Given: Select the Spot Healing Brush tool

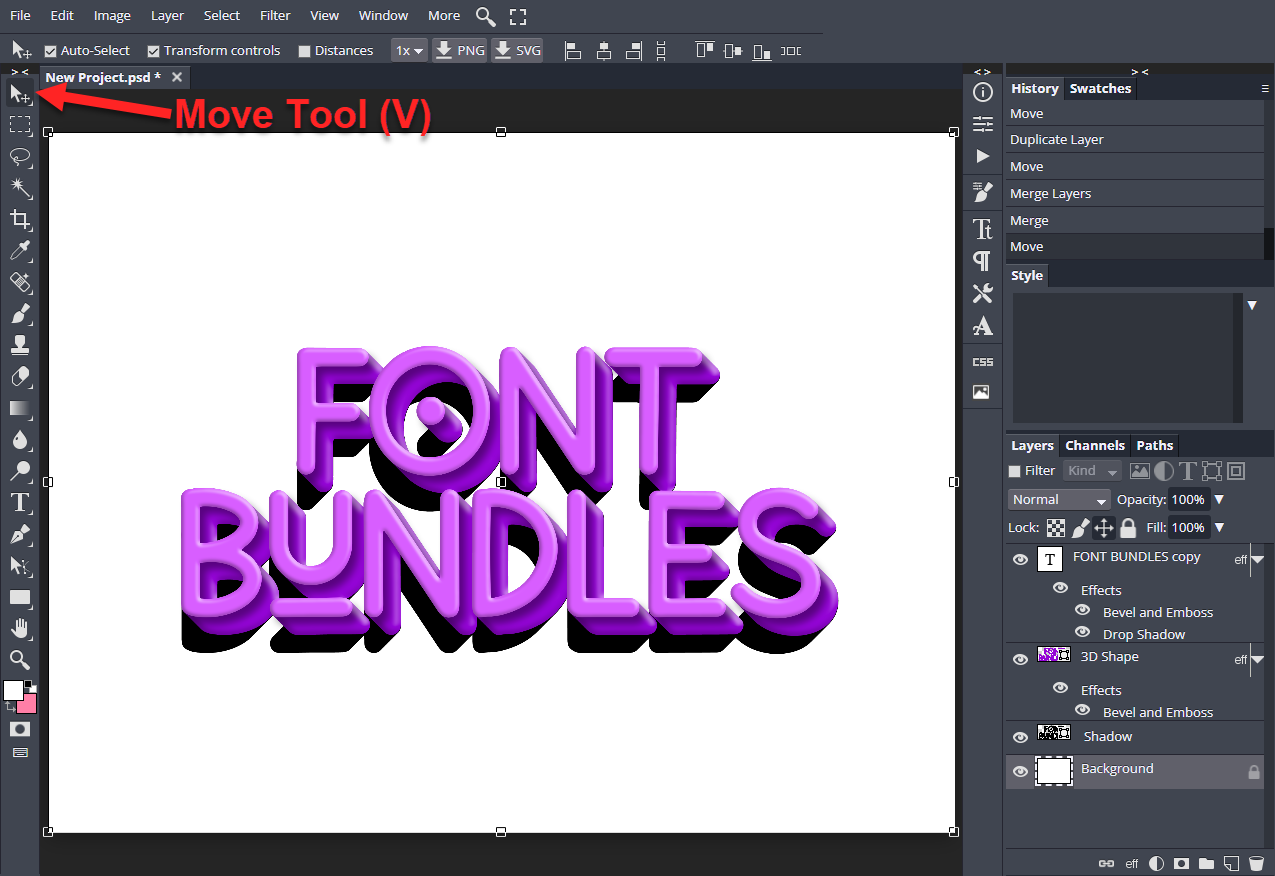Looking at the screenshot, I should [19, 283].
